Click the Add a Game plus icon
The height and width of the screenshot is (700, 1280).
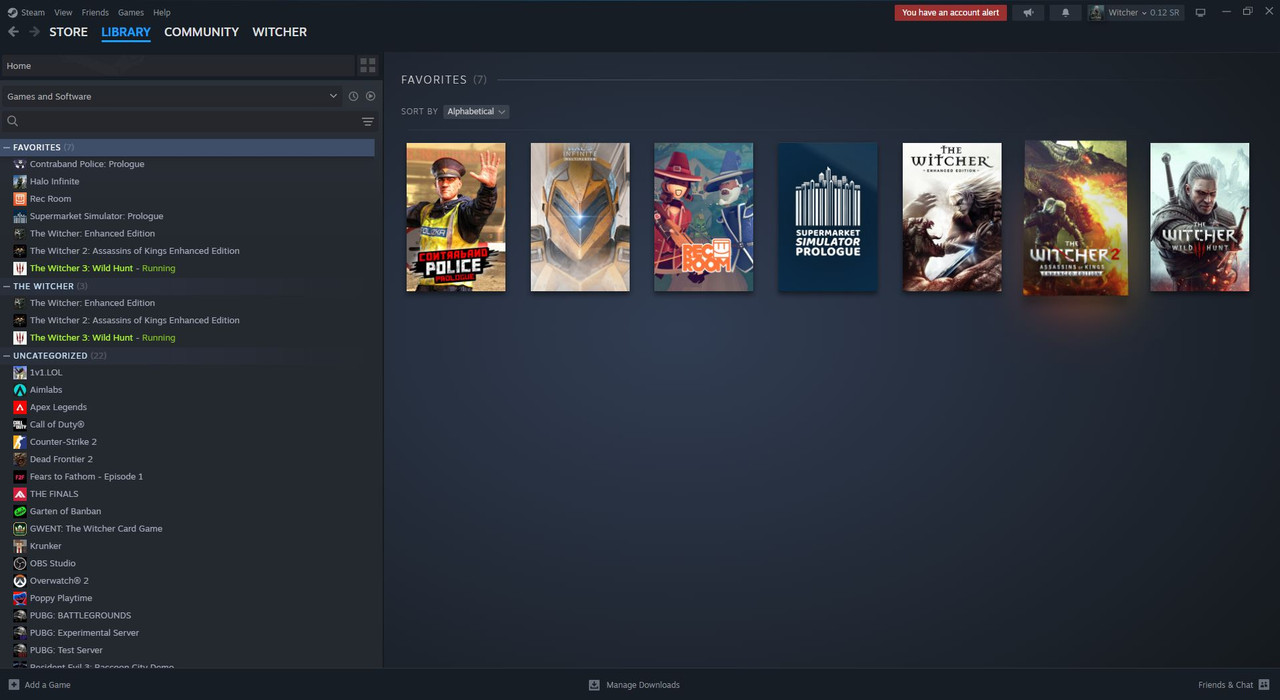click(13, 685)
